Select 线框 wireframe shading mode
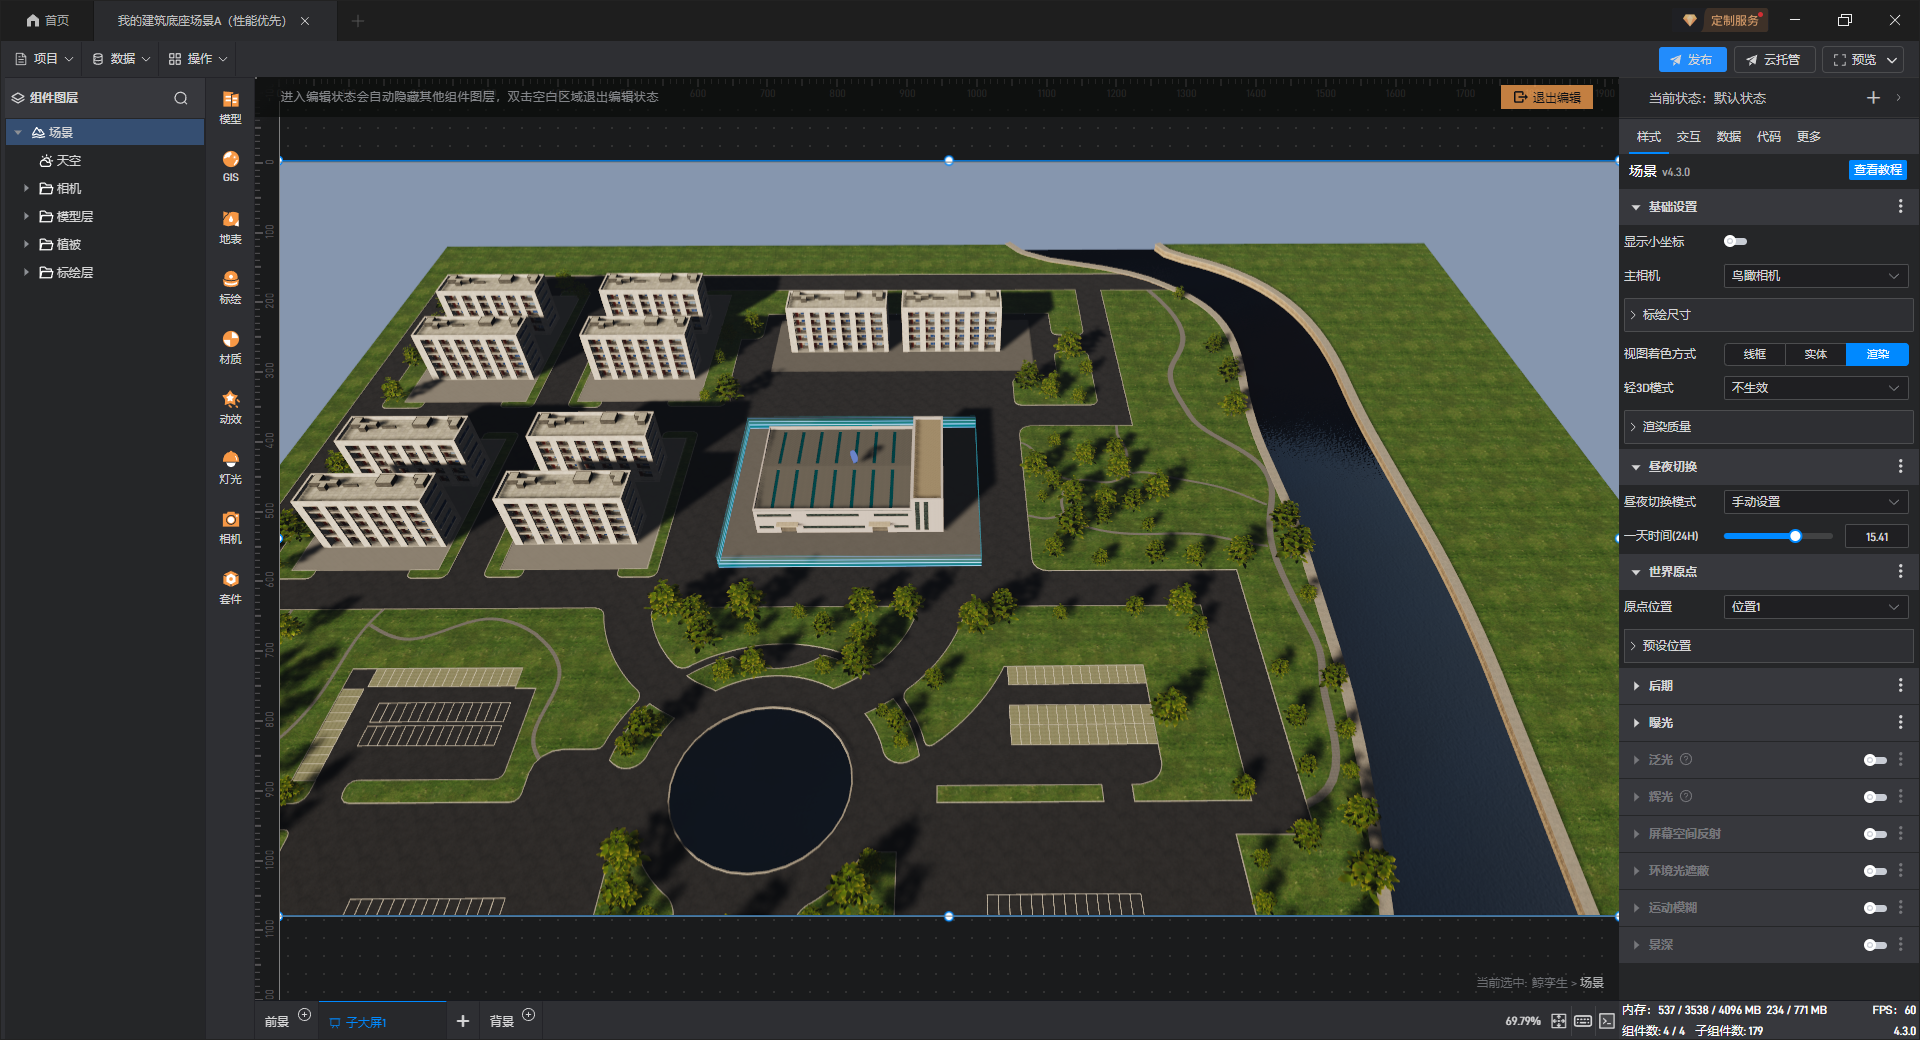This screenshot has width=1920, height=1040. coord(1754,354)
